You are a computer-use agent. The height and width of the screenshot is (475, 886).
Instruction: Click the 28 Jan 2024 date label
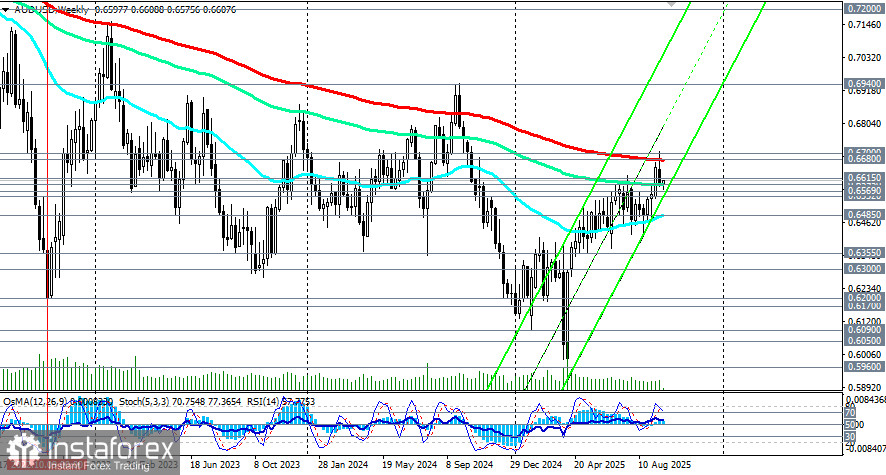click(342, 465)
